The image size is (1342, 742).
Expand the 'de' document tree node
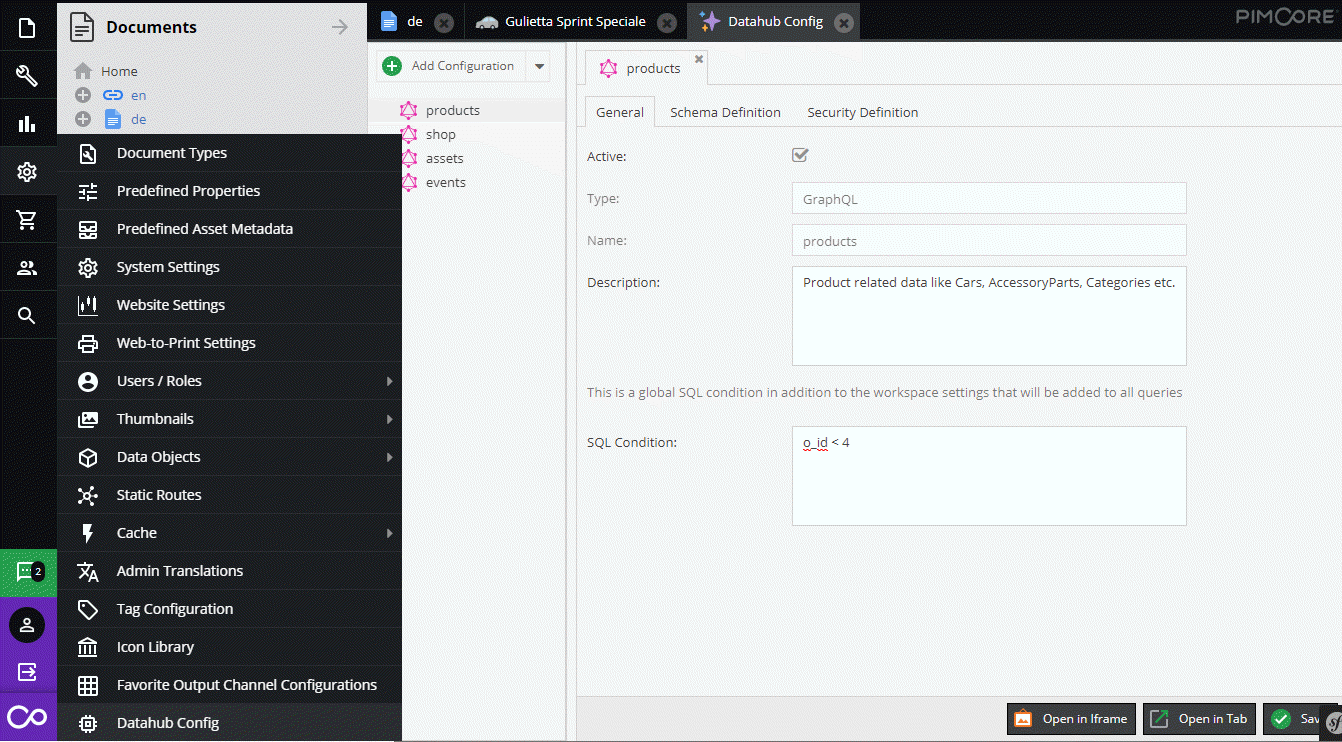point(83,120)
